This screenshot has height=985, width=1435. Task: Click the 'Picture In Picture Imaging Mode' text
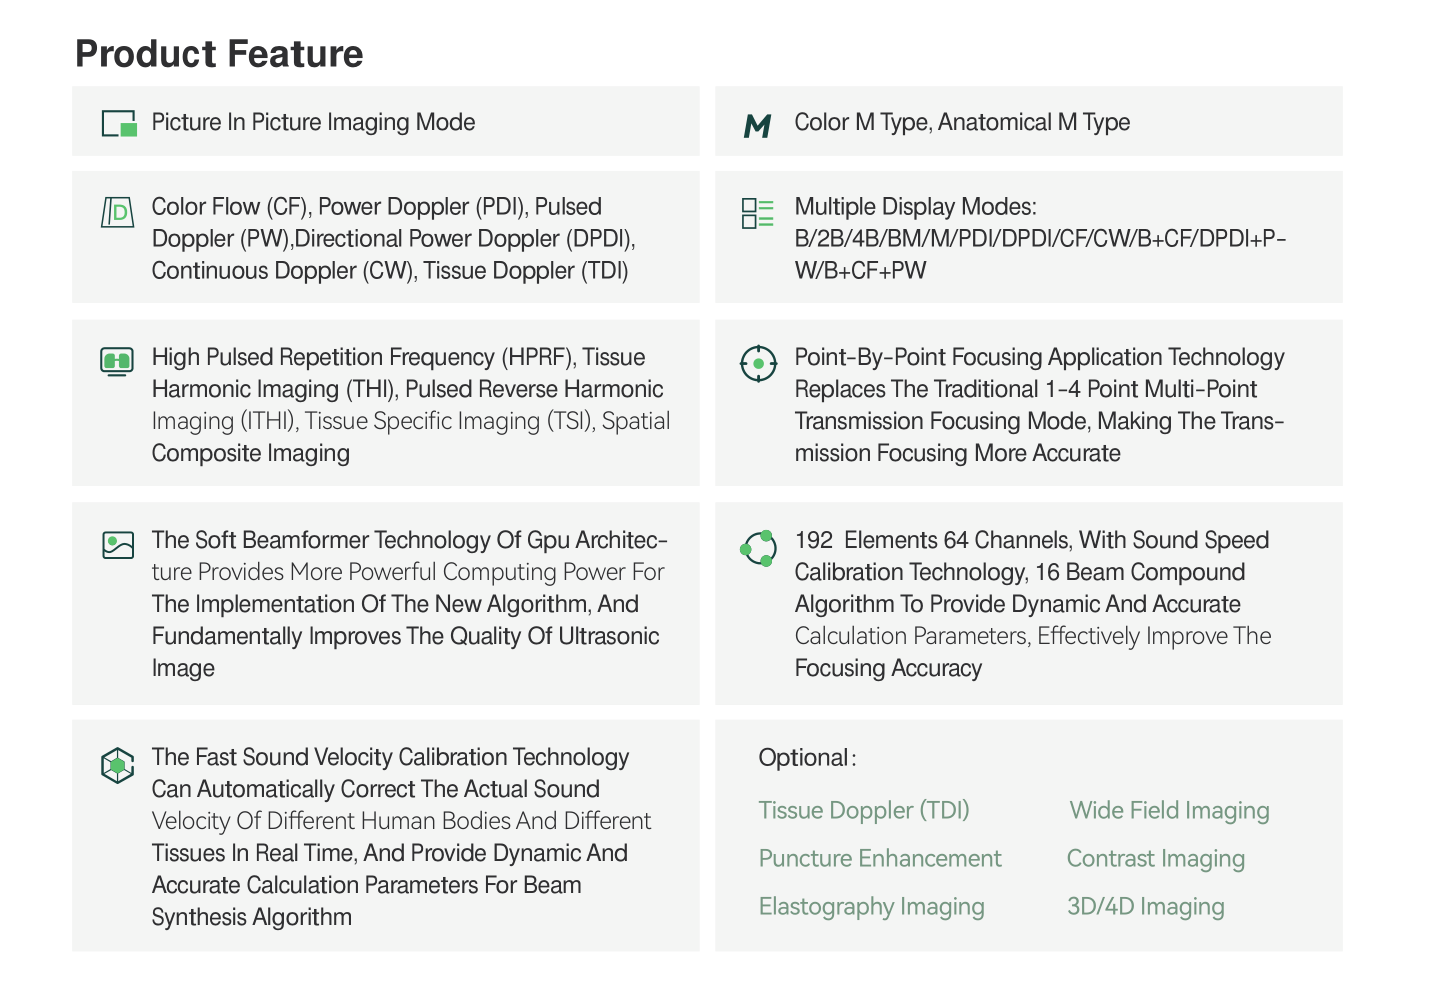click(313, 122)
